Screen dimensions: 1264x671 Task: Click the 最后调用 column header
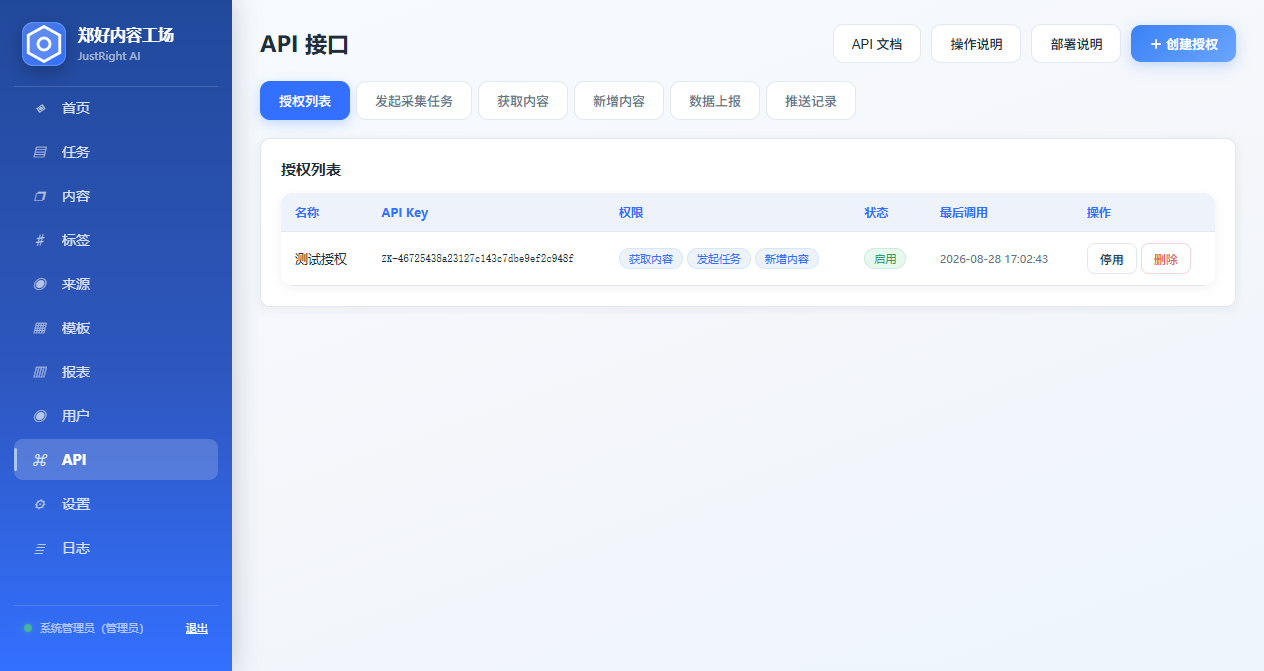964,213
